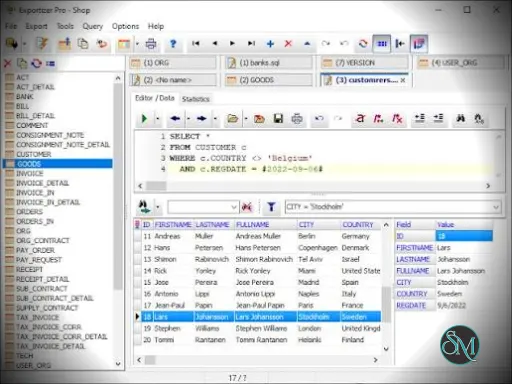512x384 pixels.
Task: Click the red X Delete record icon
Action: [x=288, y=44]
